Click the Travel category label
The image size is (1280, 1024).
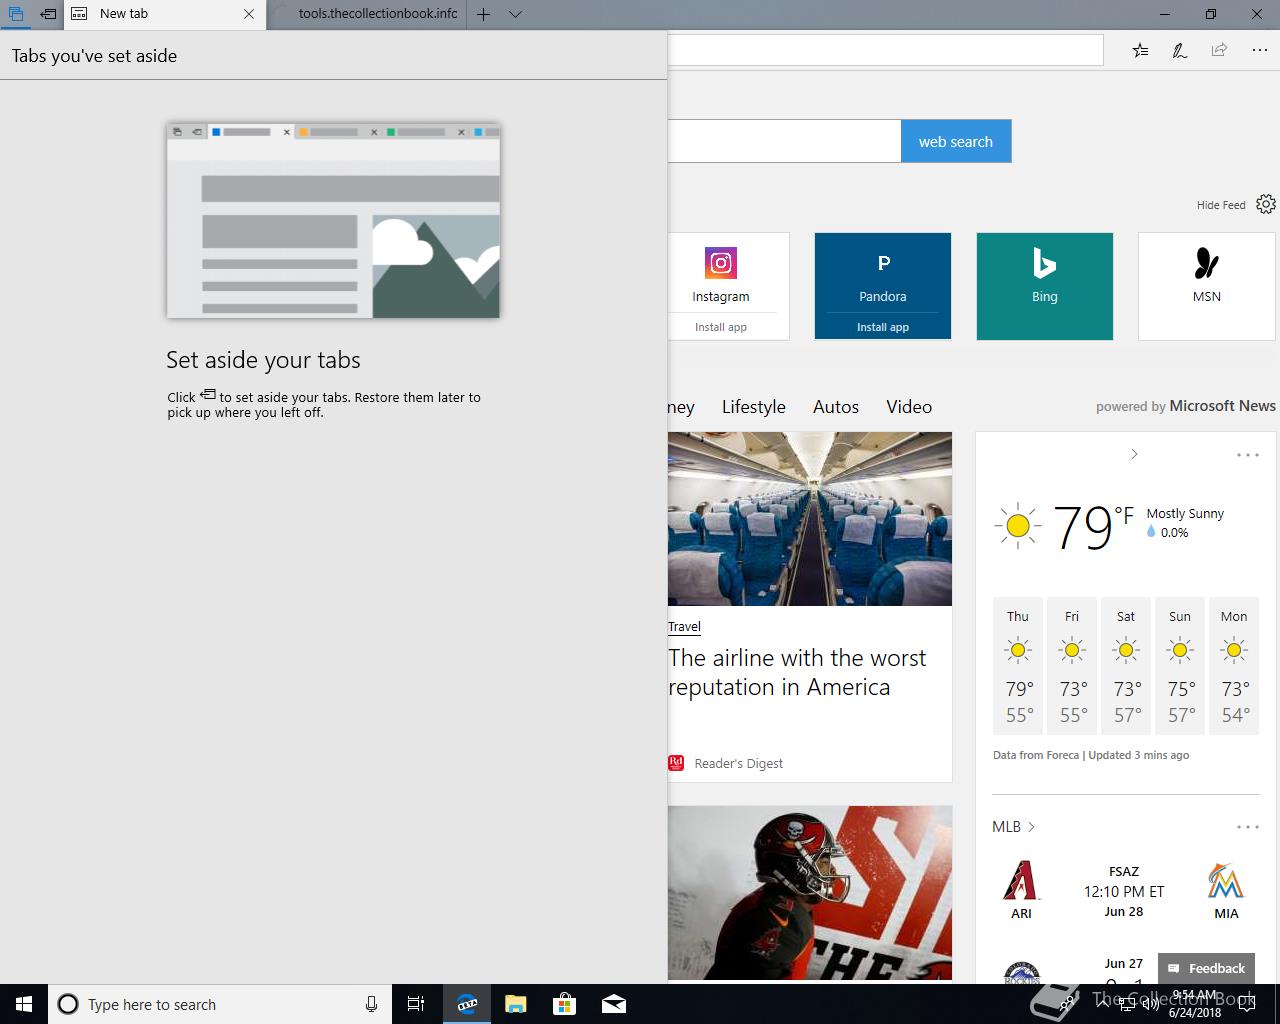(x=684, y=627)
